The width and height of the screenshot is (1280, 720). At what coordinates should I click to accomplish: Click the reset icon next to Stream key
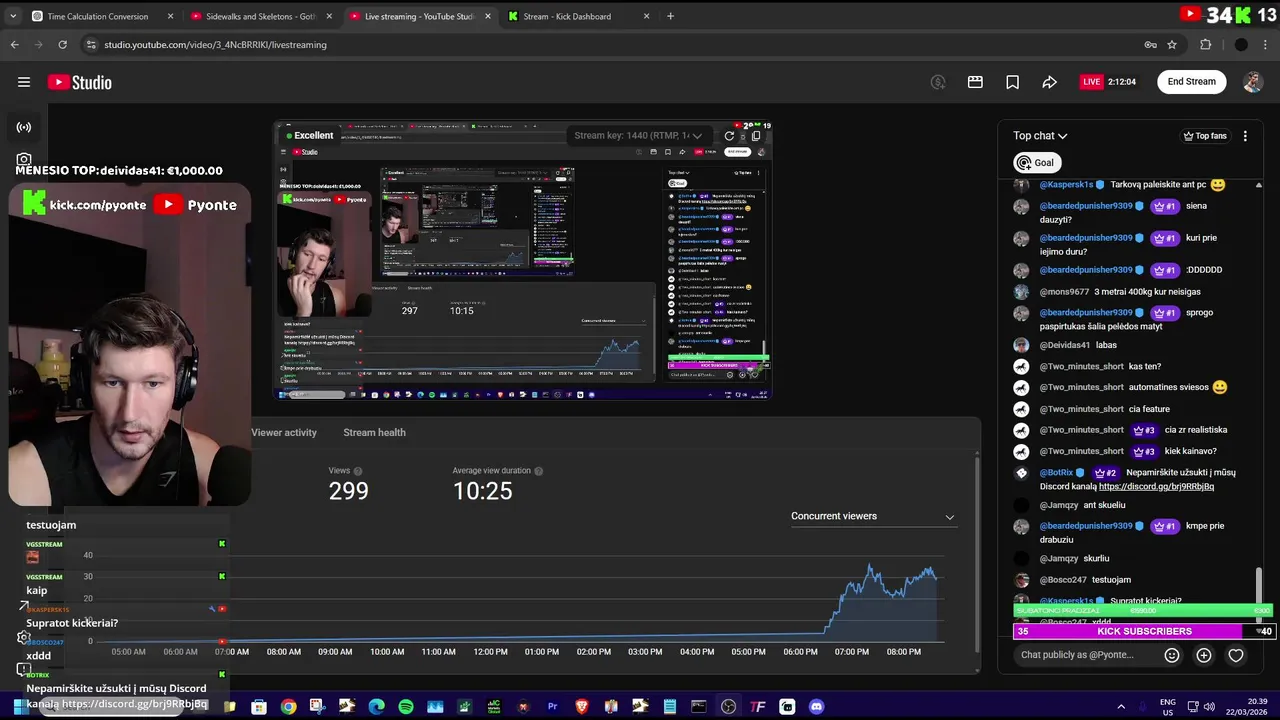(x=729, y=136)
